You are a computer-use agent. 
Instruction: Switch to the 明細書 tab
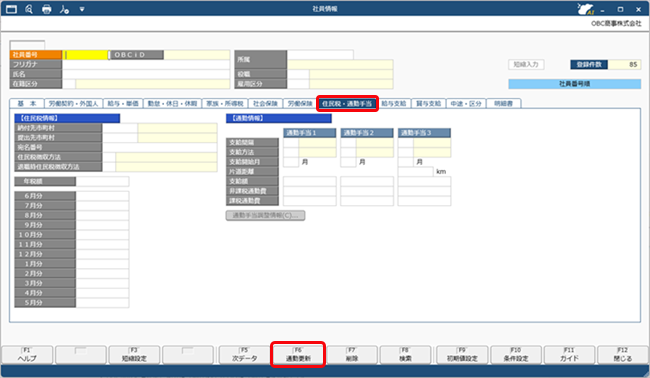pyautogui.click(x=504, y=103)
